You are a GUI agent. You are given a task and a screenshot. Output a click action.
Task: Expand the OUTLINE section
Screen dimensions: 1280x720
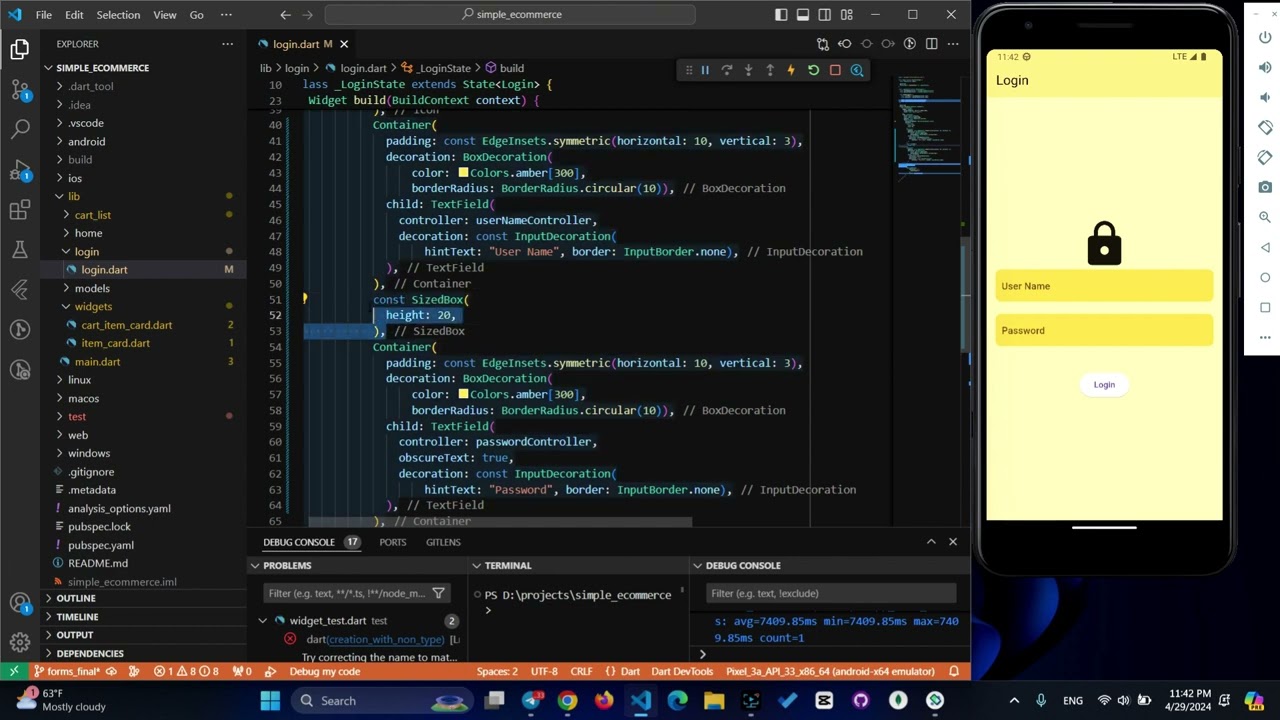(76, 598)
